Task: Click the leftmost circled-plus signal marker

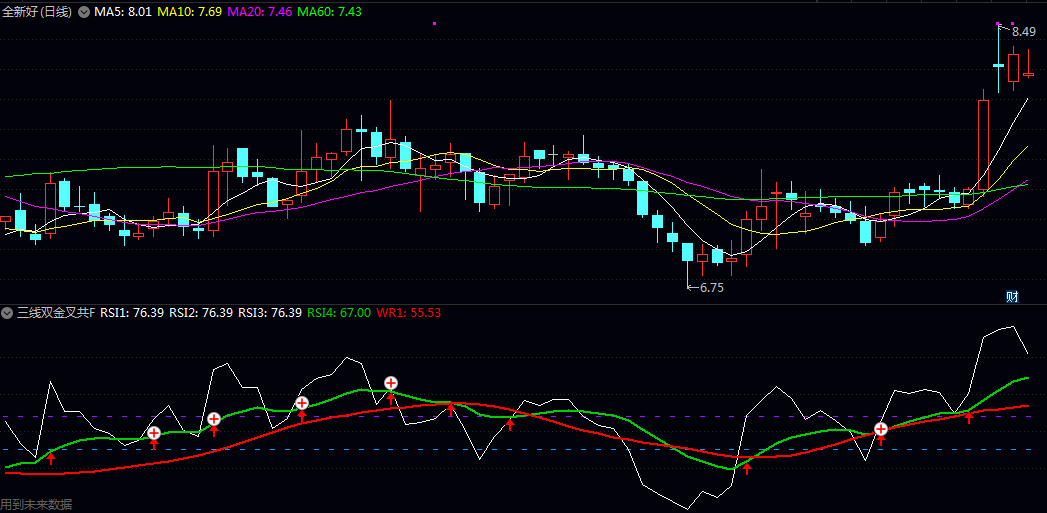Action: (x=154, y=433)
